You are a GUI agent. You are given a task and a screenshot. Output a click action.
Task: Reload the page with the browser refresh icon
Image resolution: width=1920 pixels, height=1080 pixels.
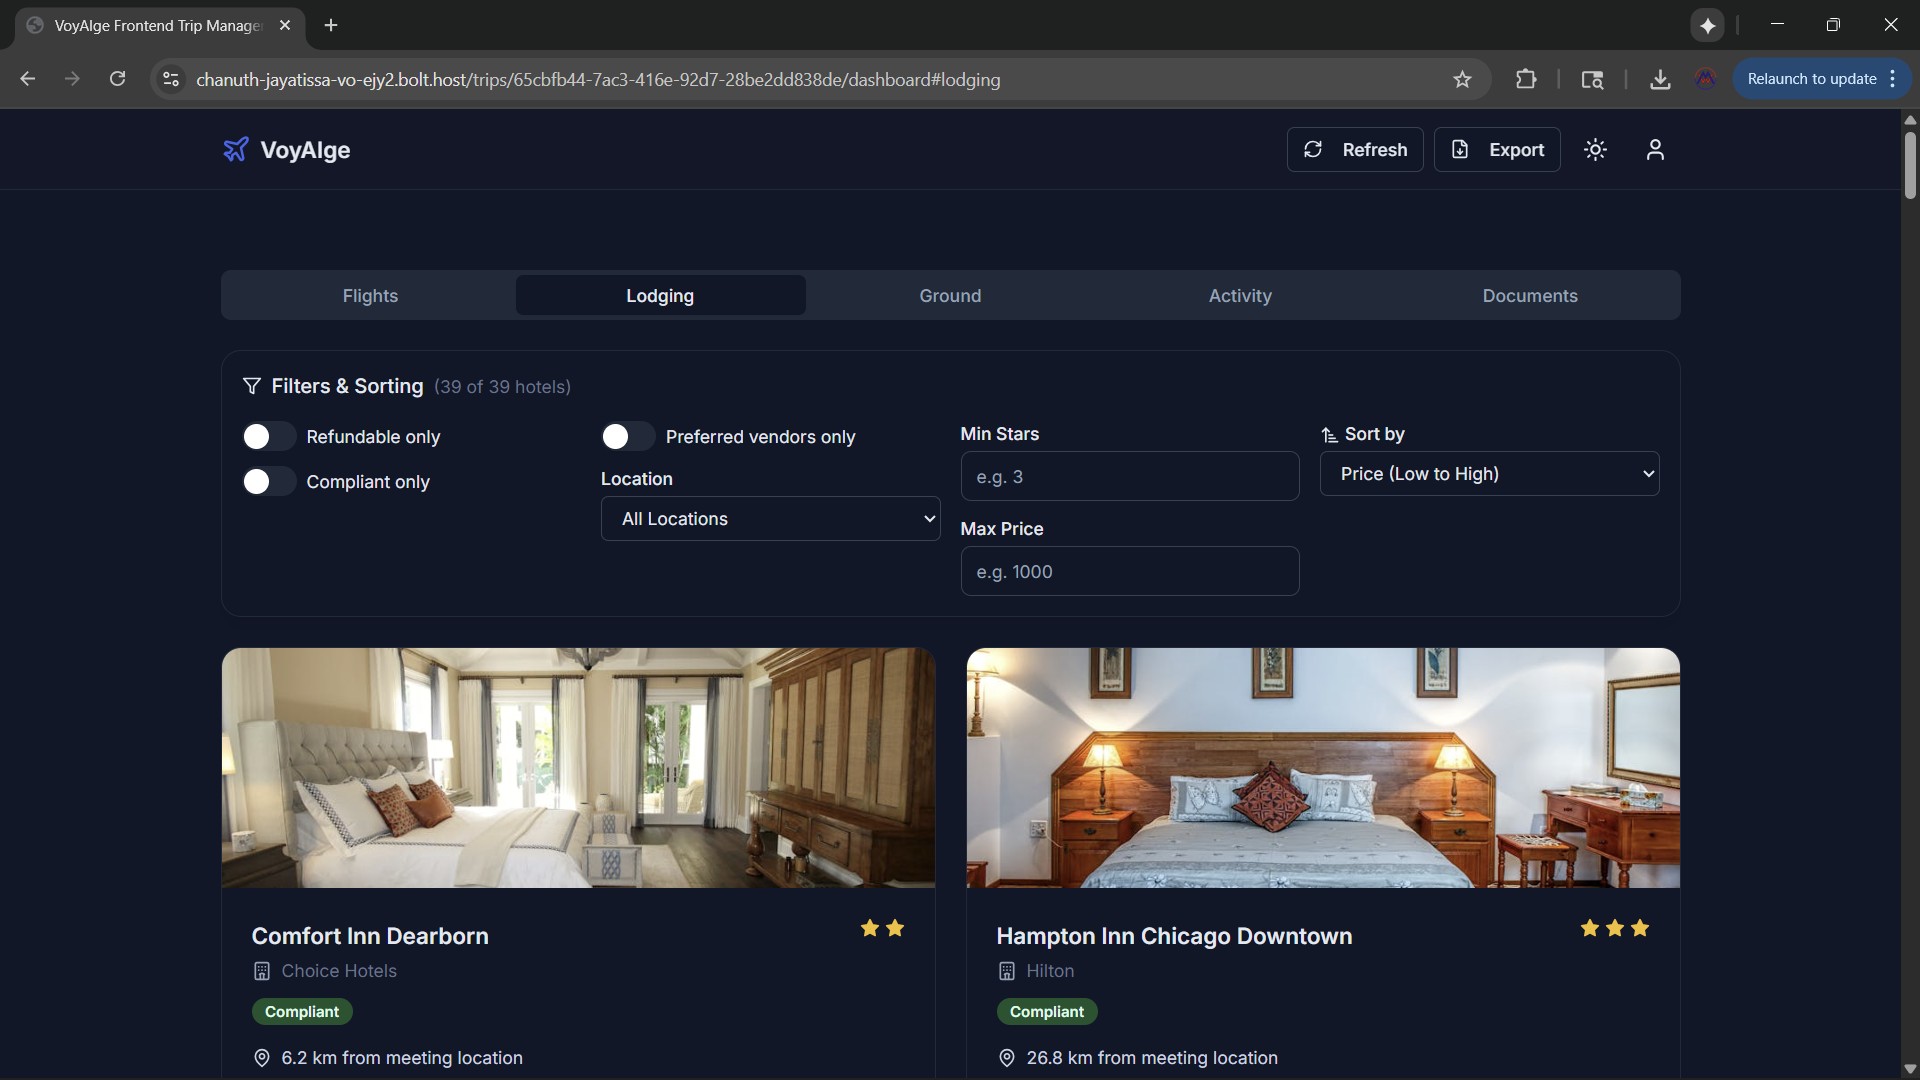click(117, 79)
